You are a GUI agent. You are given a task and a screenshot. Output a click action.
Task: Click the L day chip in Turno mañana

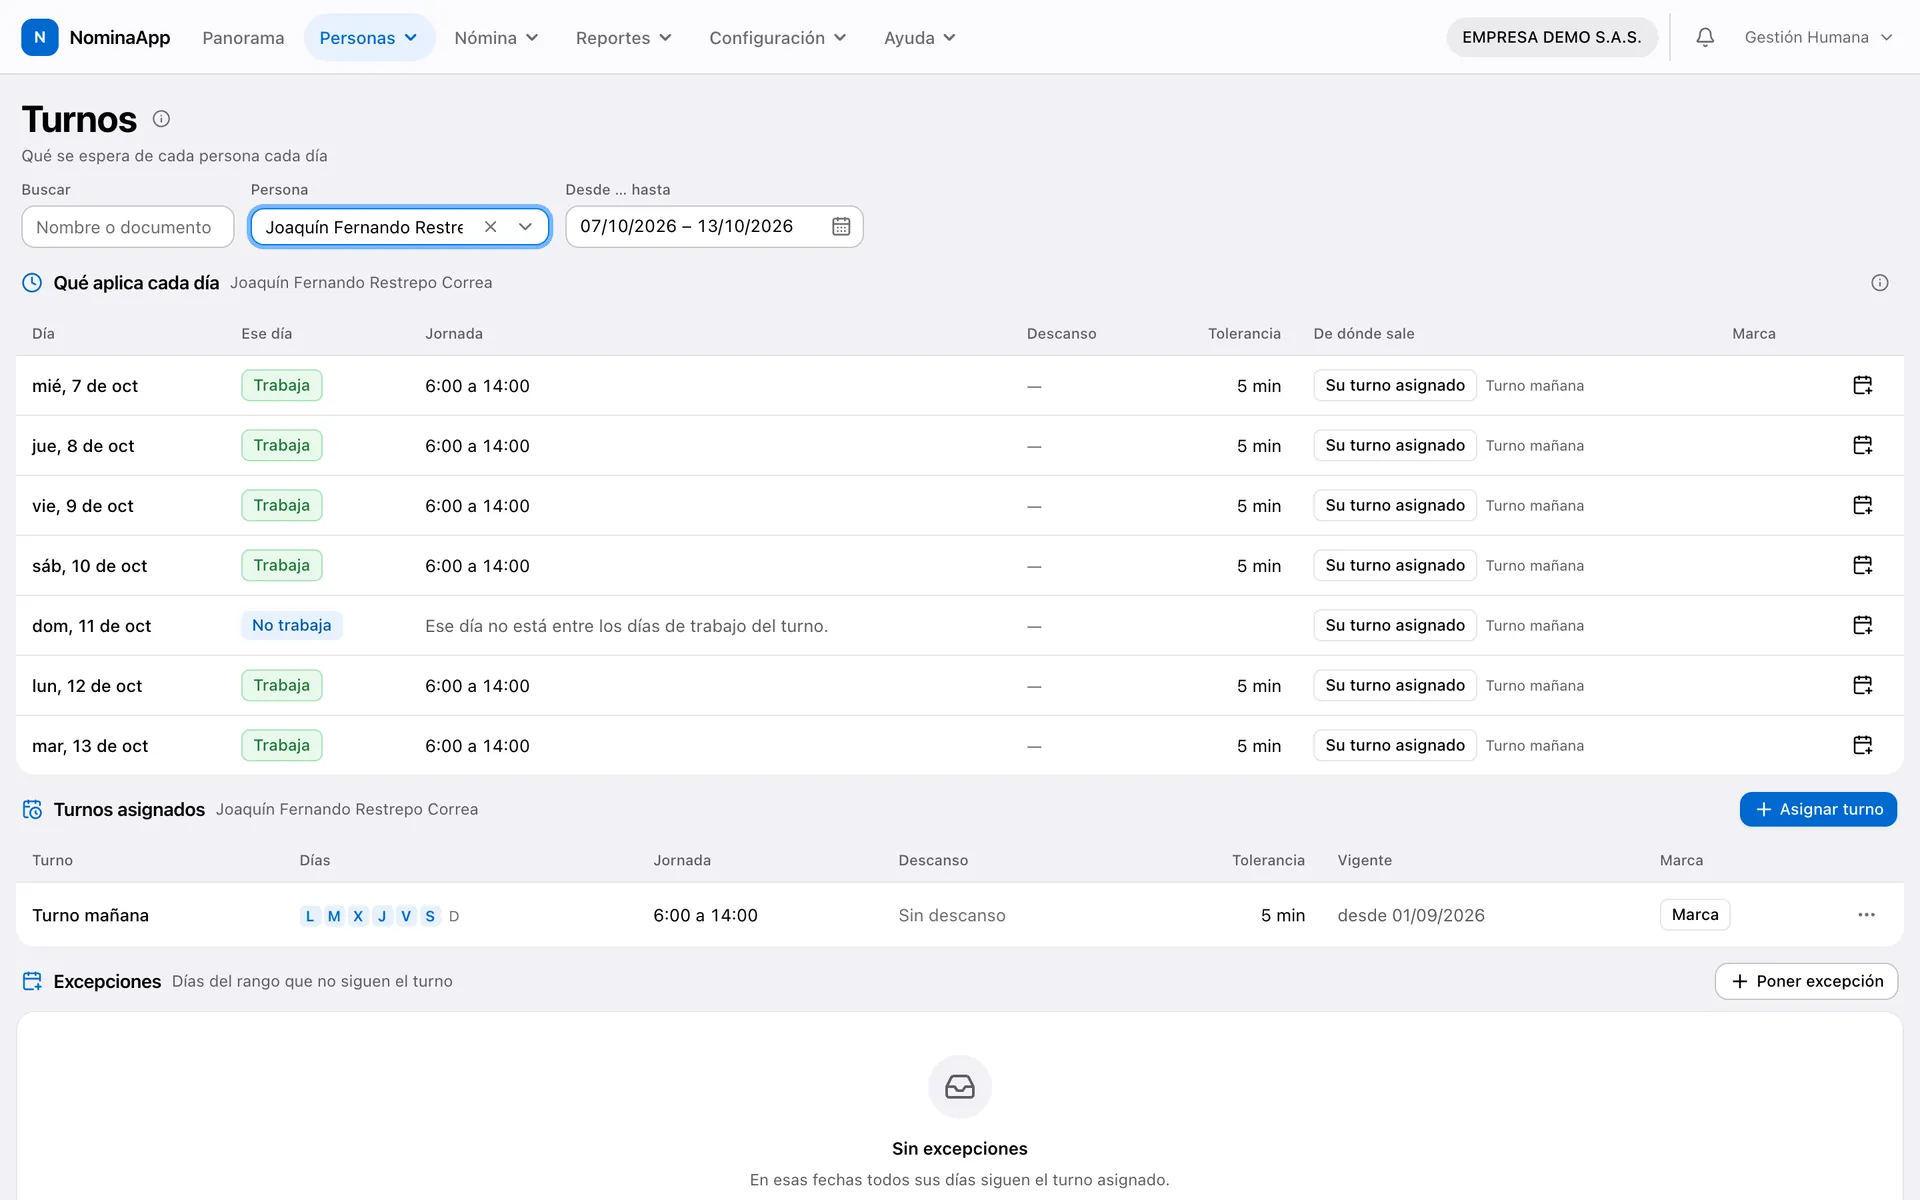pos(310,915)
